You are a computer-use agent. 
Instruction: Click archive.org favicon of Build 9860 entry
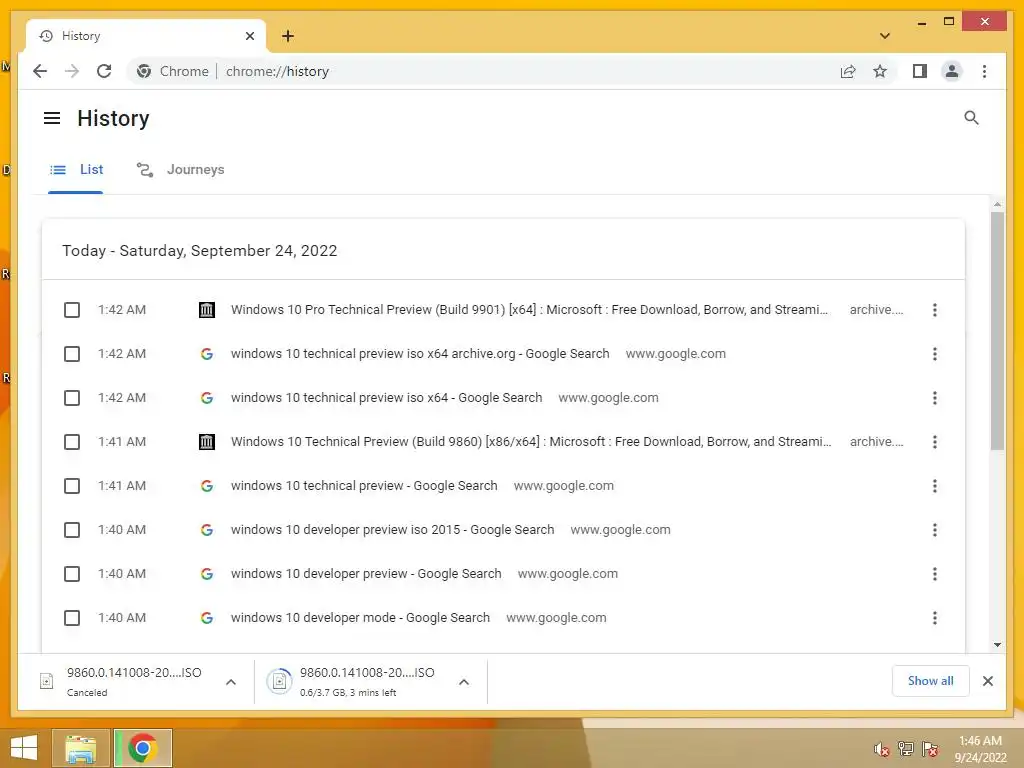206,442
